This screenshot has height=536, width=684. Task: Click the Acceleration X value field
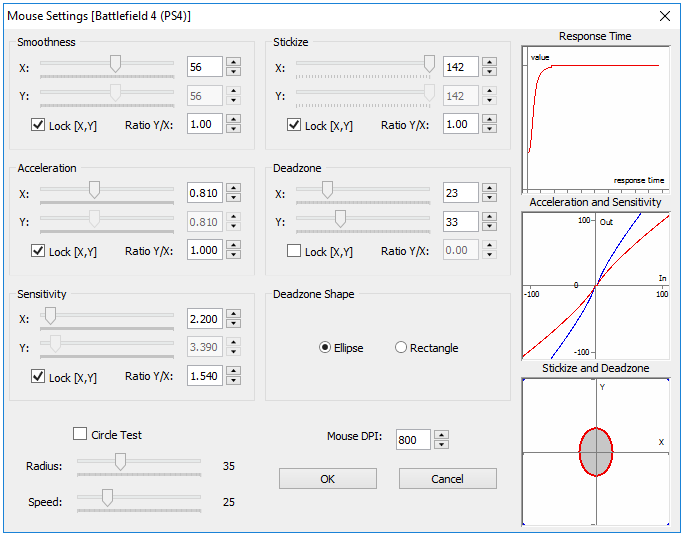tap(205, 193)
